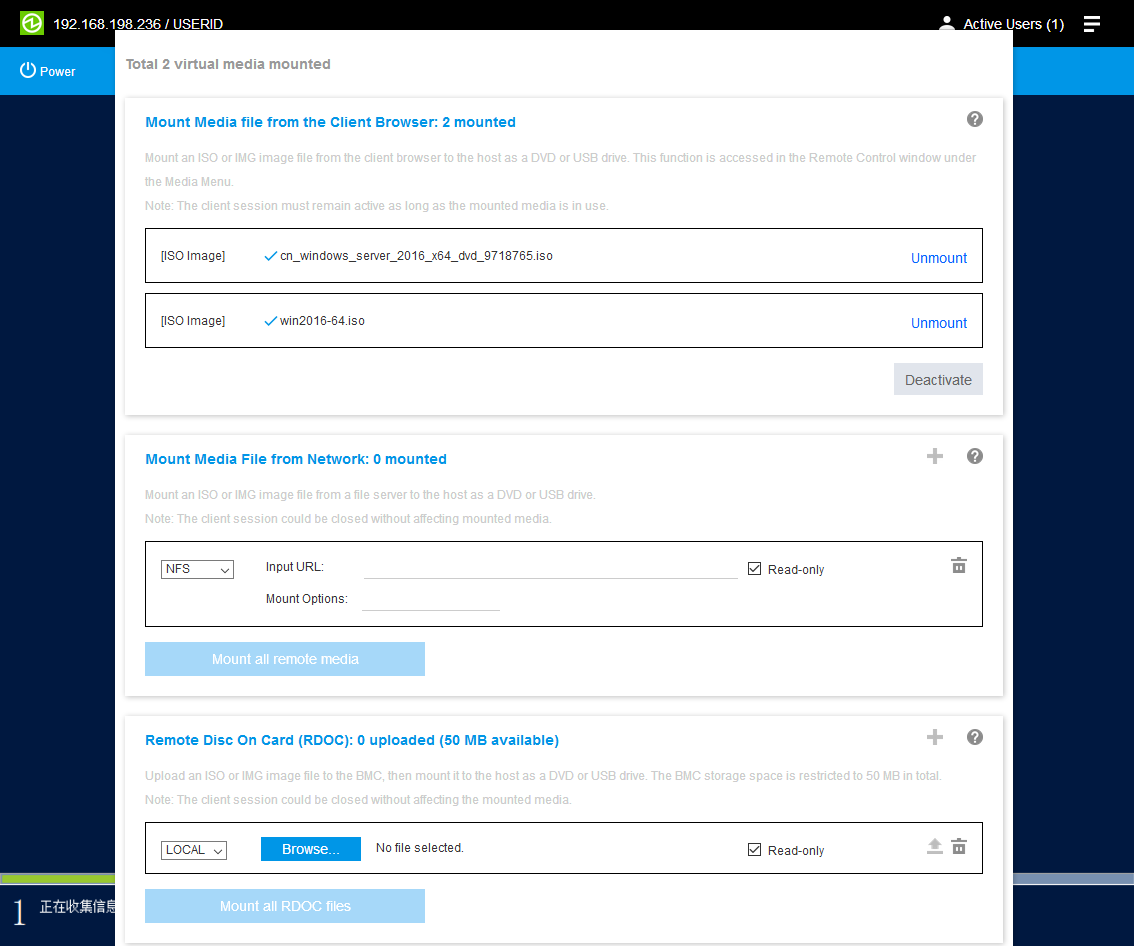Unmount win2016-64.iso image
1134x946 pixels.
(938, 323)
